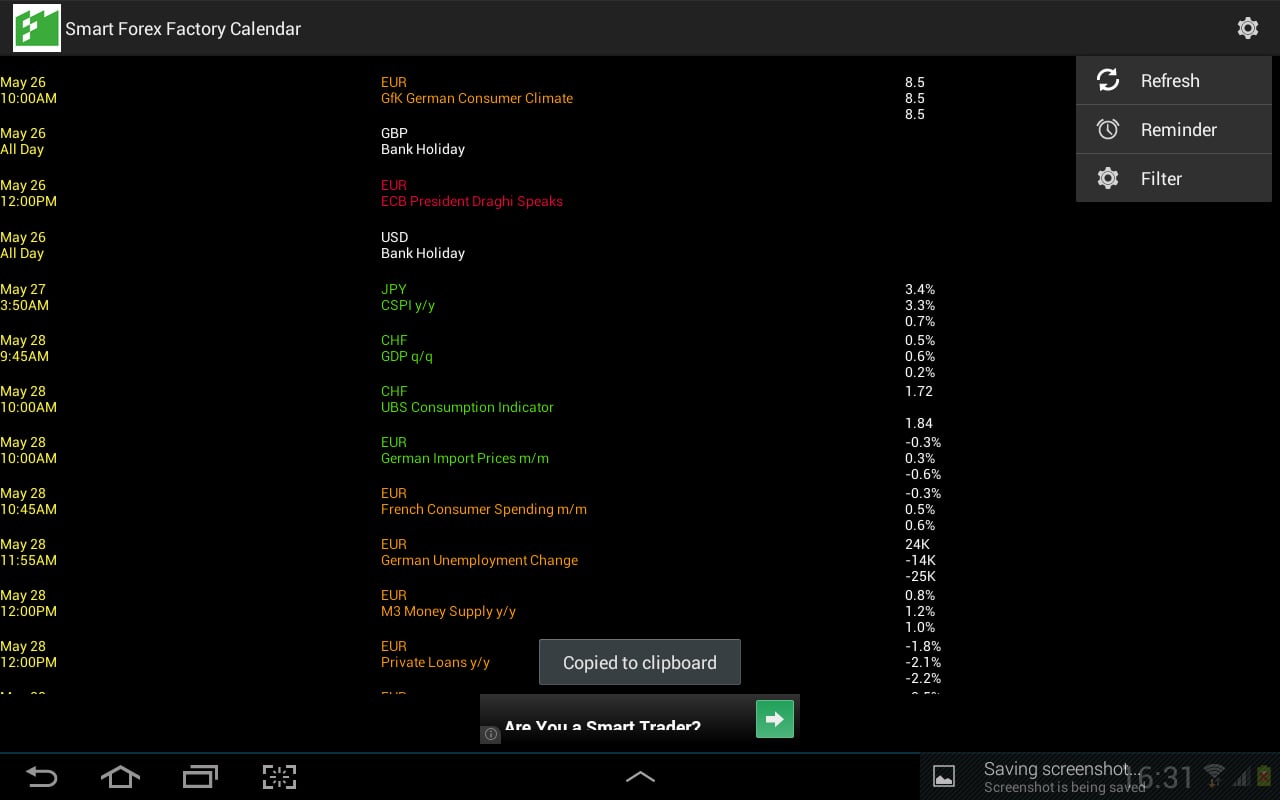
Task: Select the 3.4% value in CSPI row
Action: [920, 289]
